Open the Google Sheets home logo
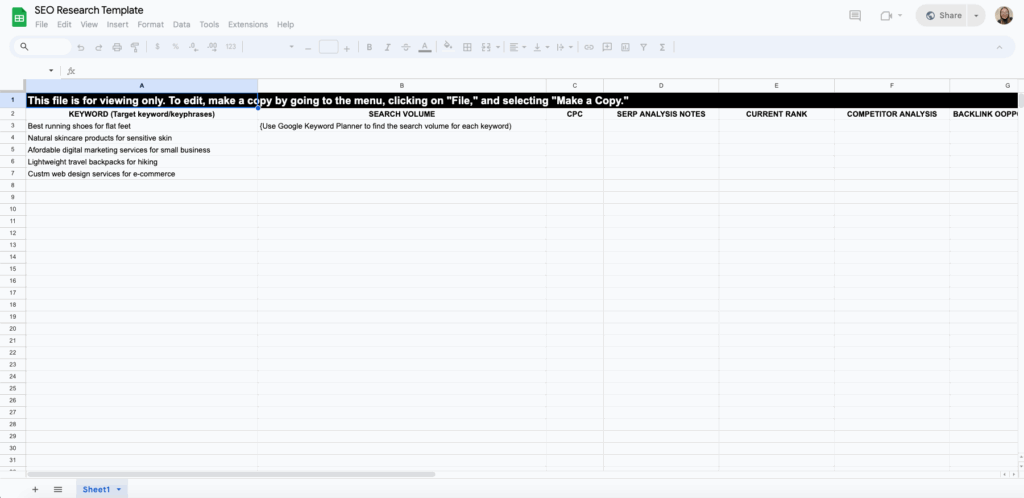Screen dimensions: 1024x498 pyautogui.click(x=20, y=17)
